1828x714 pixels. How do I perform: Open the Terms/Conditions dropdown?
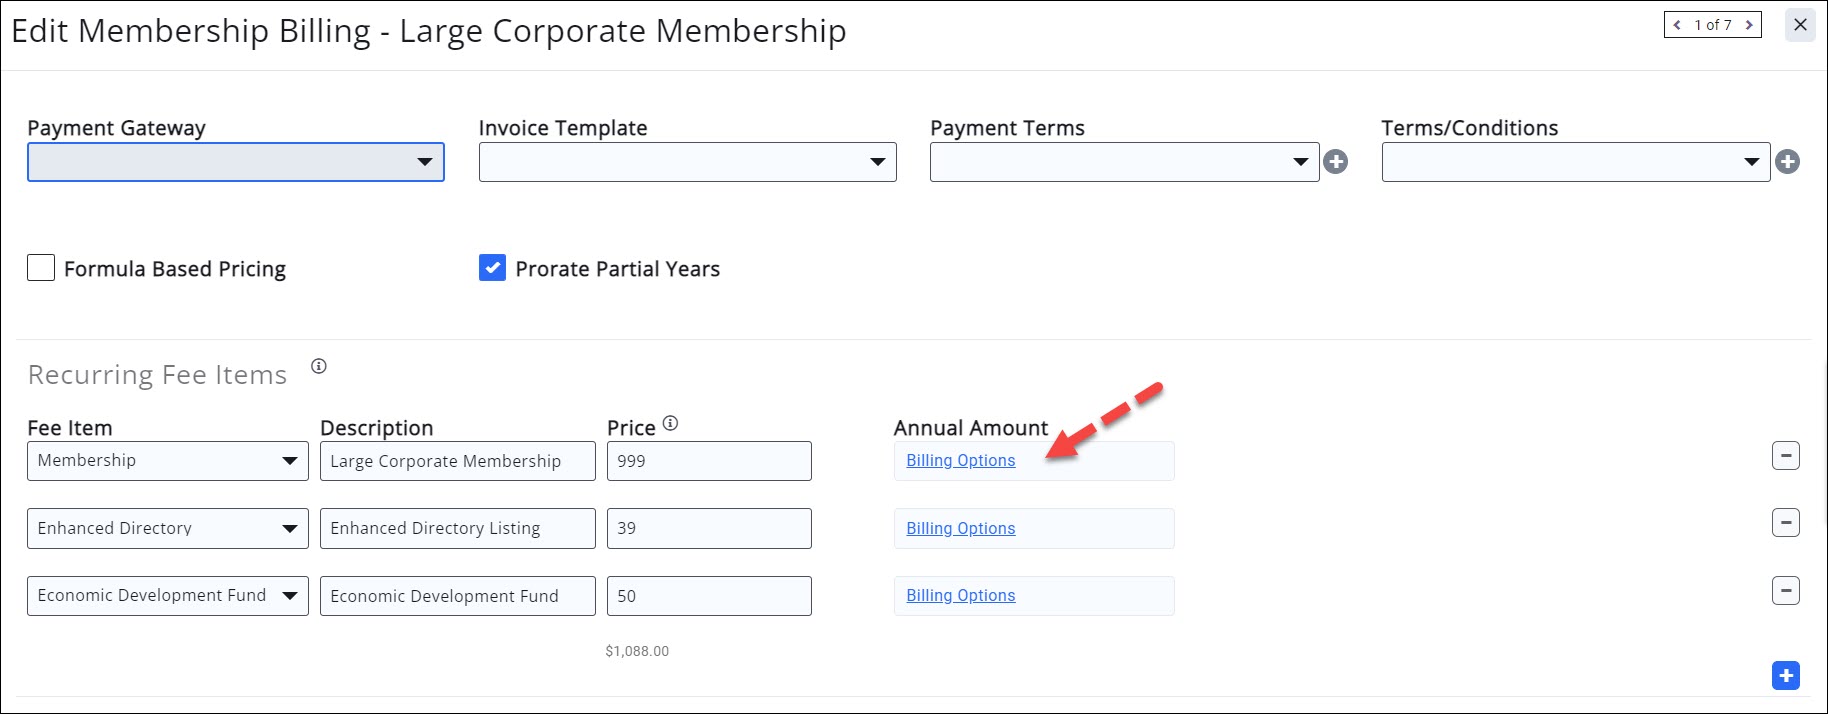1575,162
